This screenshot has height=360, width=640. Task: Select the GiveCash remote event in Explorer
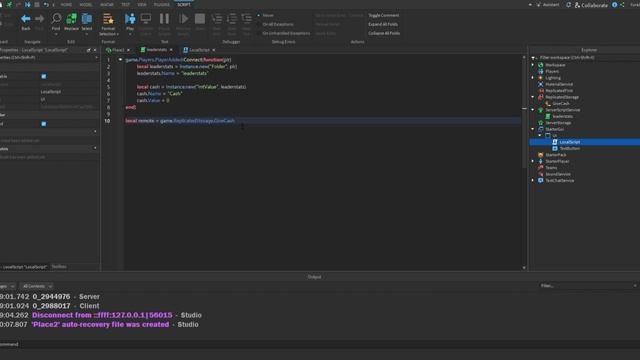tap(560, 104)
